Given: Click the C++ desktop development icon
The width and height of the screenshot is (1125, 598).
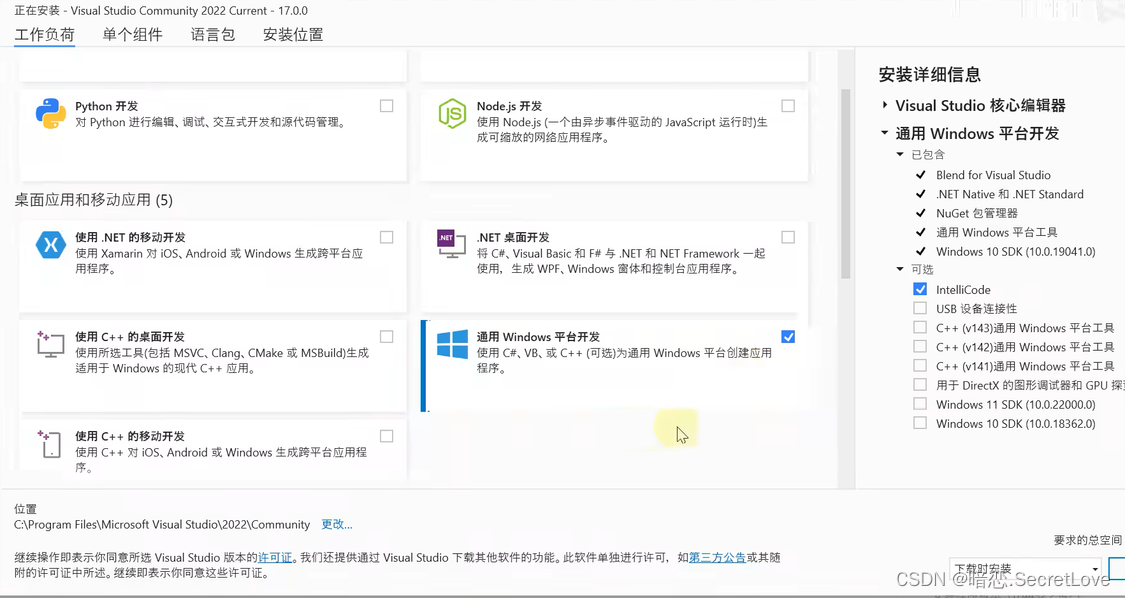Looking at the screenshot, I should (x=50, y=344).
